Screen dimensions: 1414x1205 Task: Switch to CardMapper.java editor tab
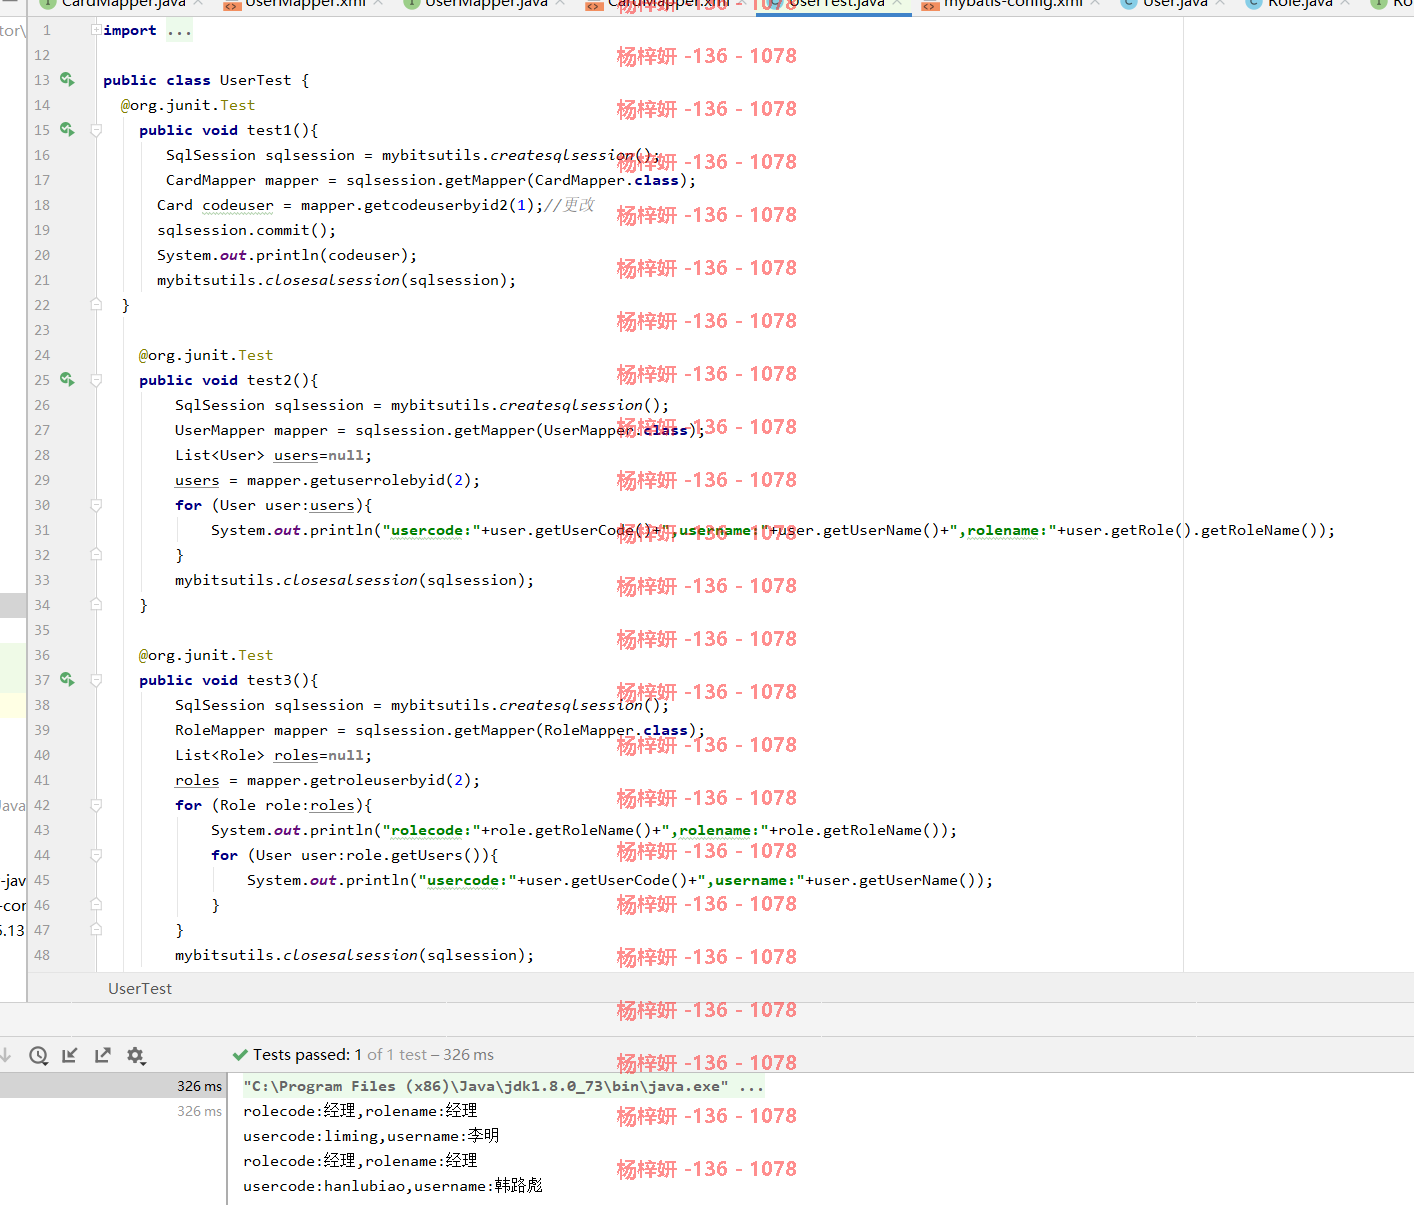(x=123, y=5)
